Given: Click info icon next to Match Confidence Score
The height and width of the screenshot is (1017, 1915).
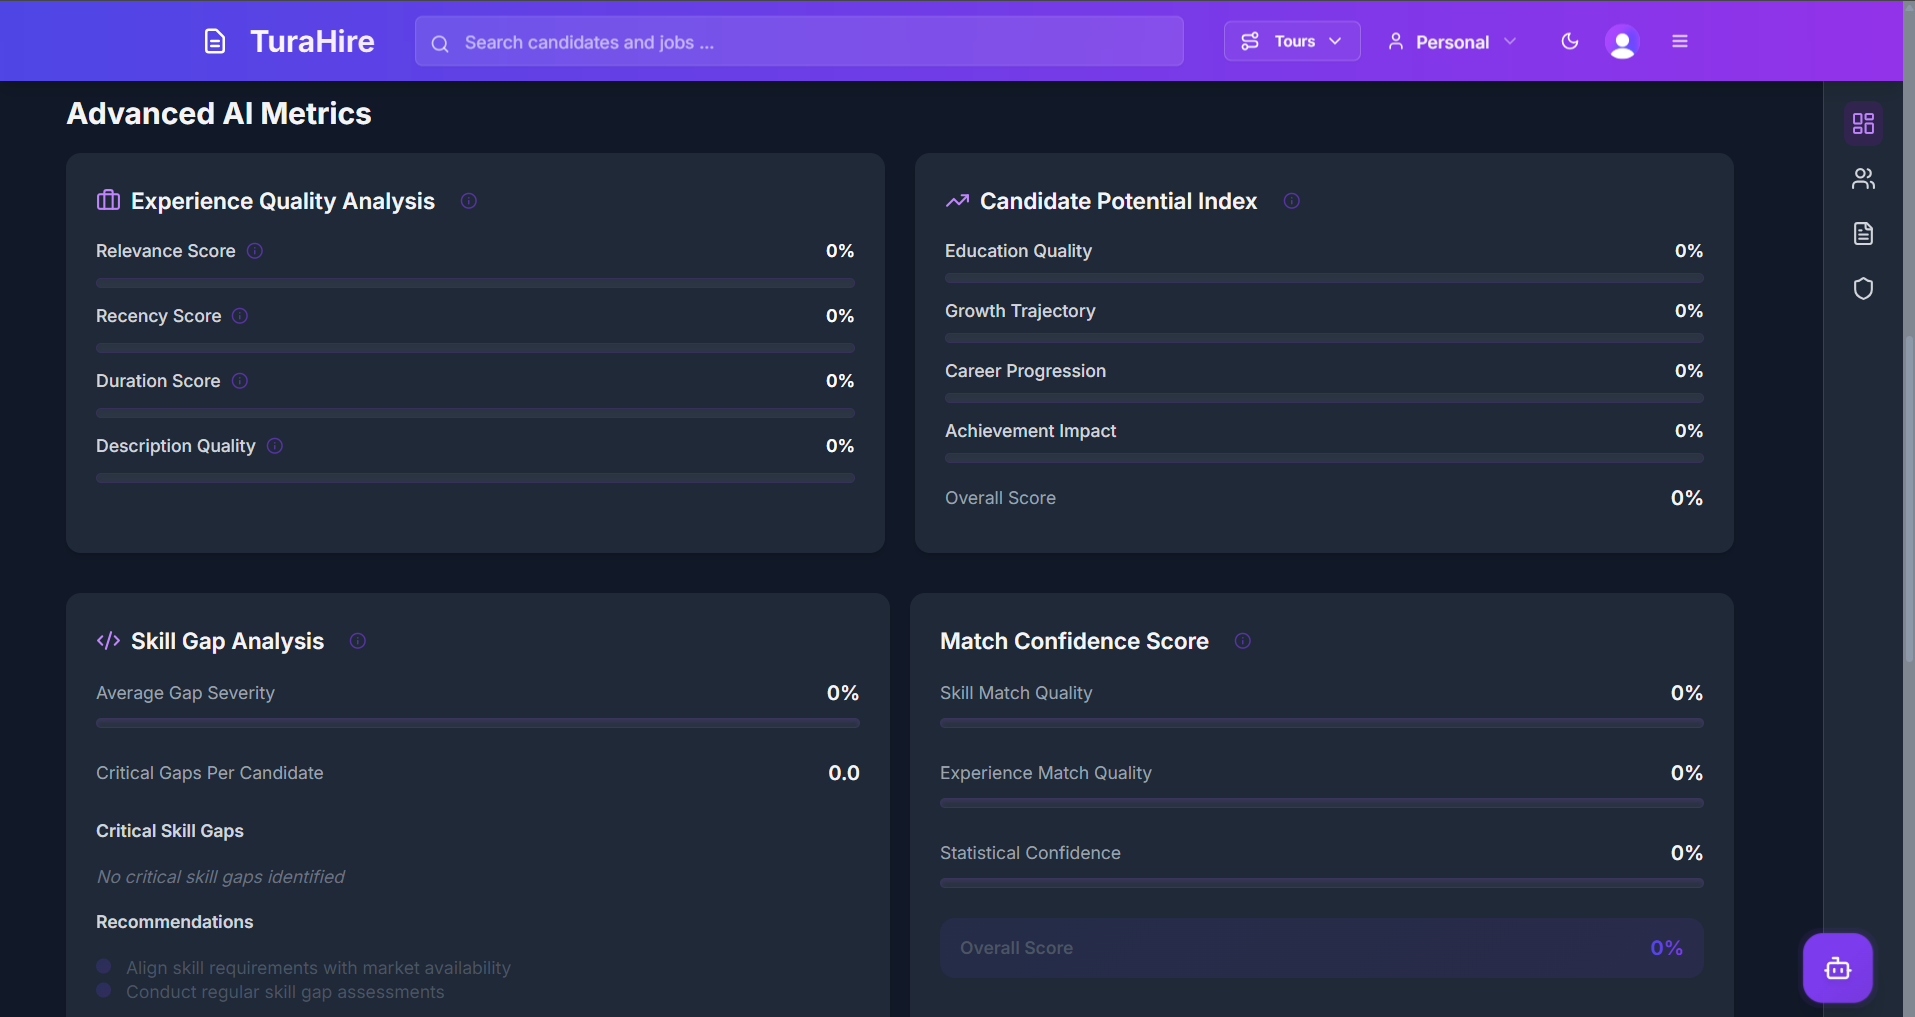Looking at the screenshot, I should 1242,641.
